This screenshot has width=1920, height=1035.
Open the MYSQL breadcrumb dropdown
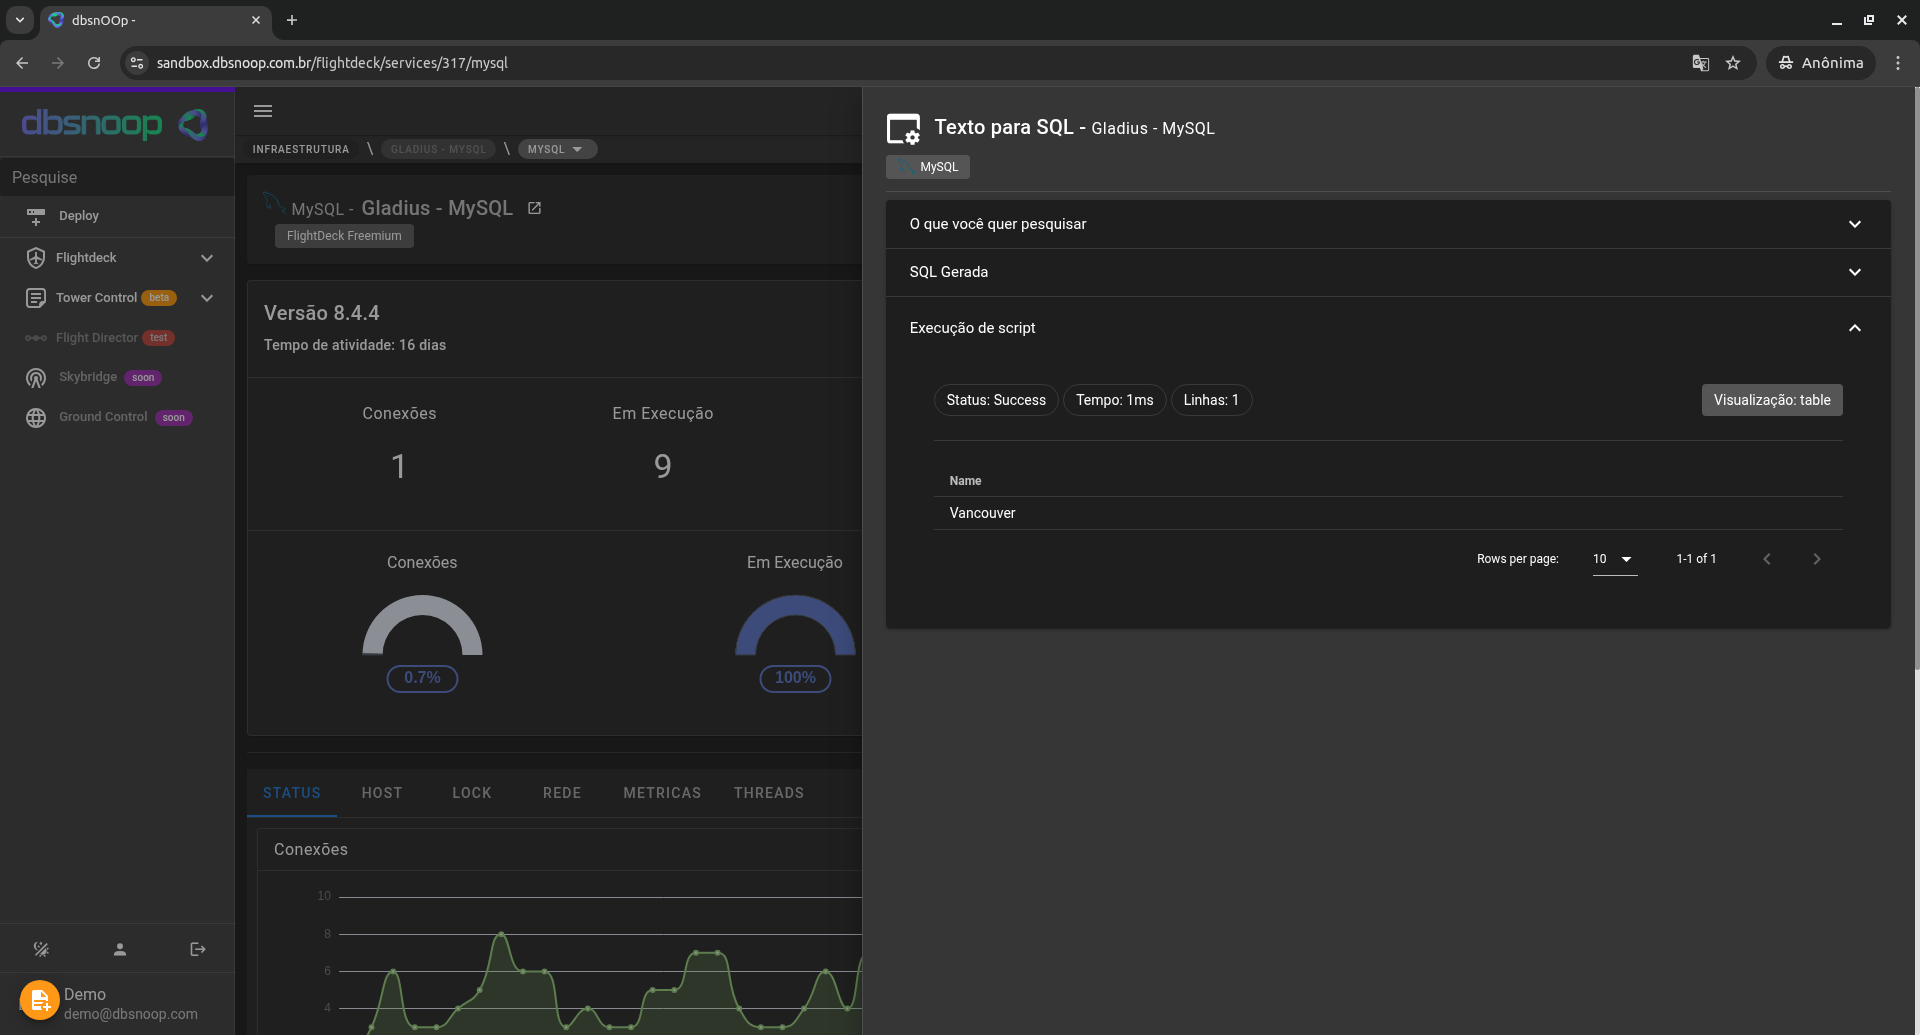(x=557, y=149)
